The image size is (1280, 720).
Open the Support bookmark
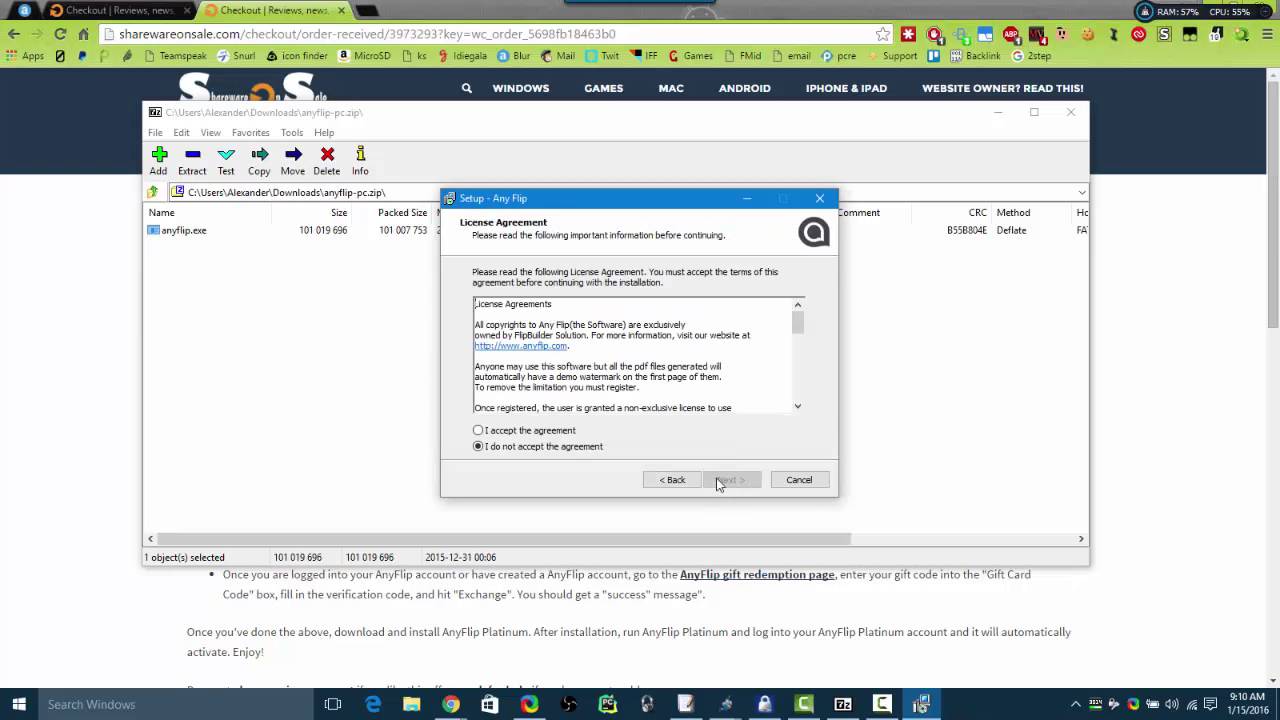892,56
